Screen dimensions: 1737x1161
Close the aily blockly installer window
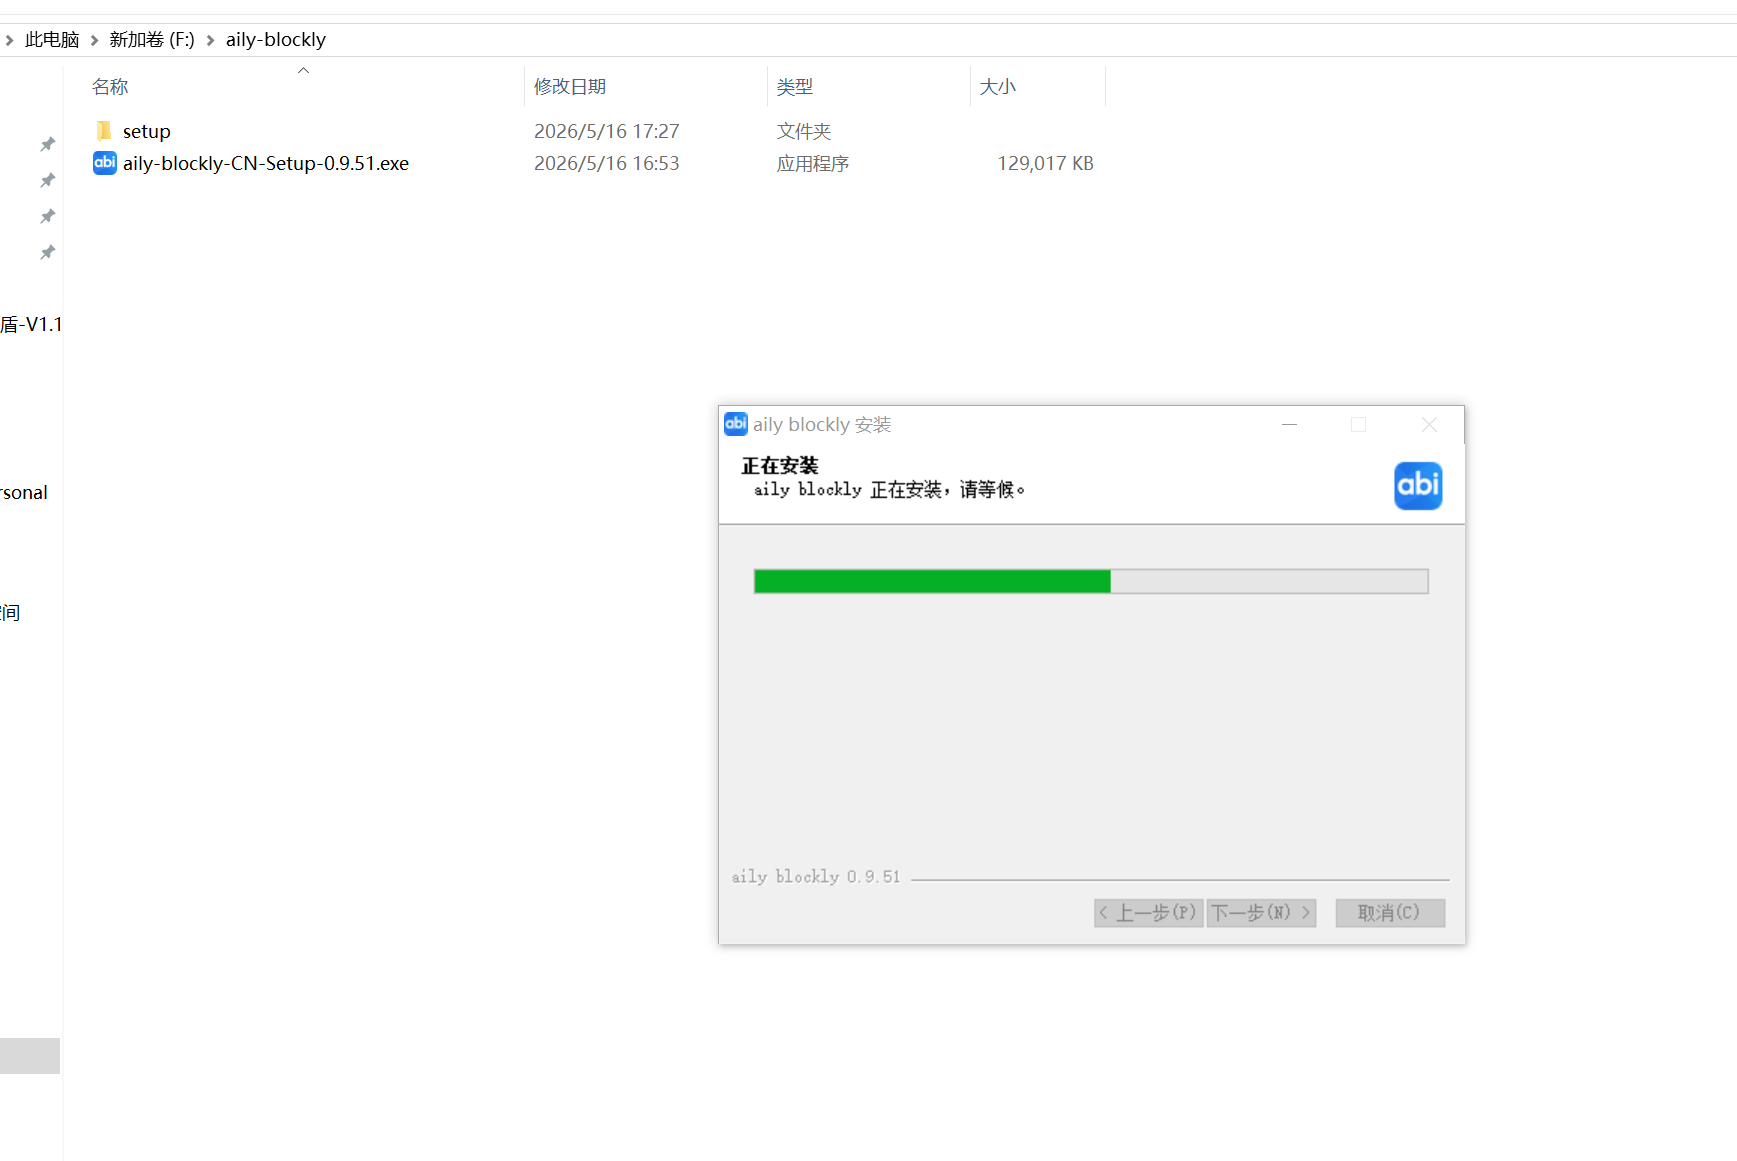tap(1430, 425)
